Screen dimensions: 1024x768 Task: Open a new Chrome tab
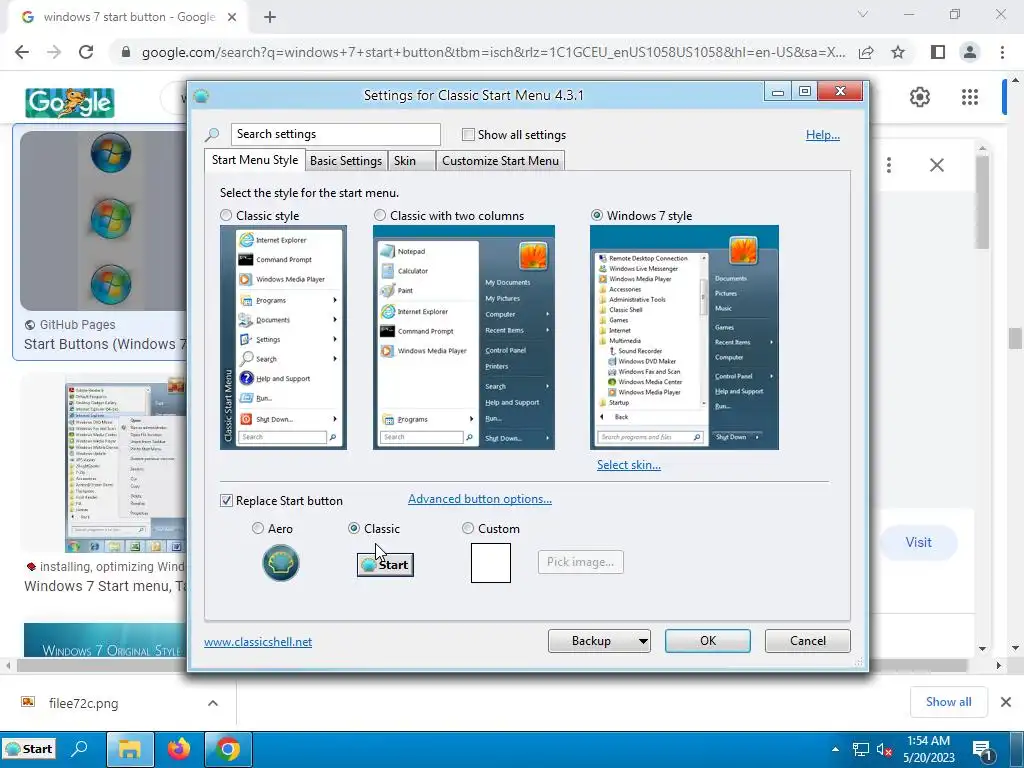point(270,17)
